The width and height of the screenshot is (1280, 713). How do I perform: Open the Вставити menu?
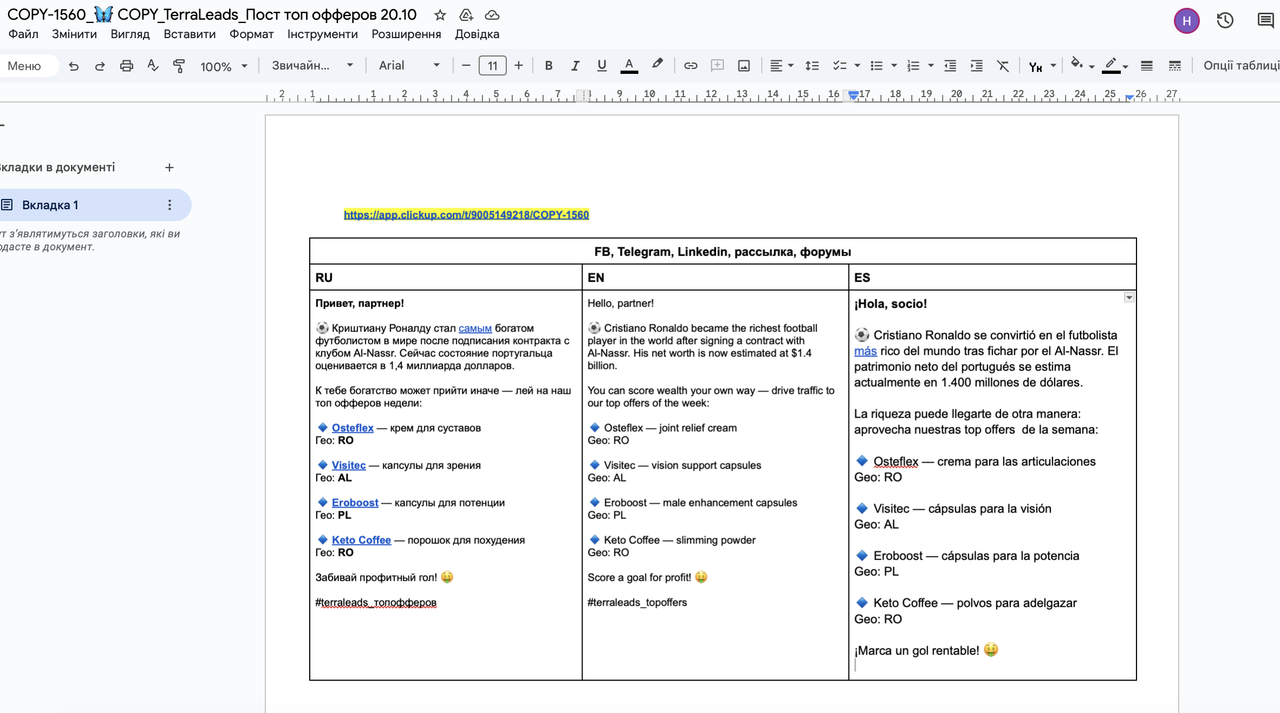pyautogui.click(x=189, y=34)
